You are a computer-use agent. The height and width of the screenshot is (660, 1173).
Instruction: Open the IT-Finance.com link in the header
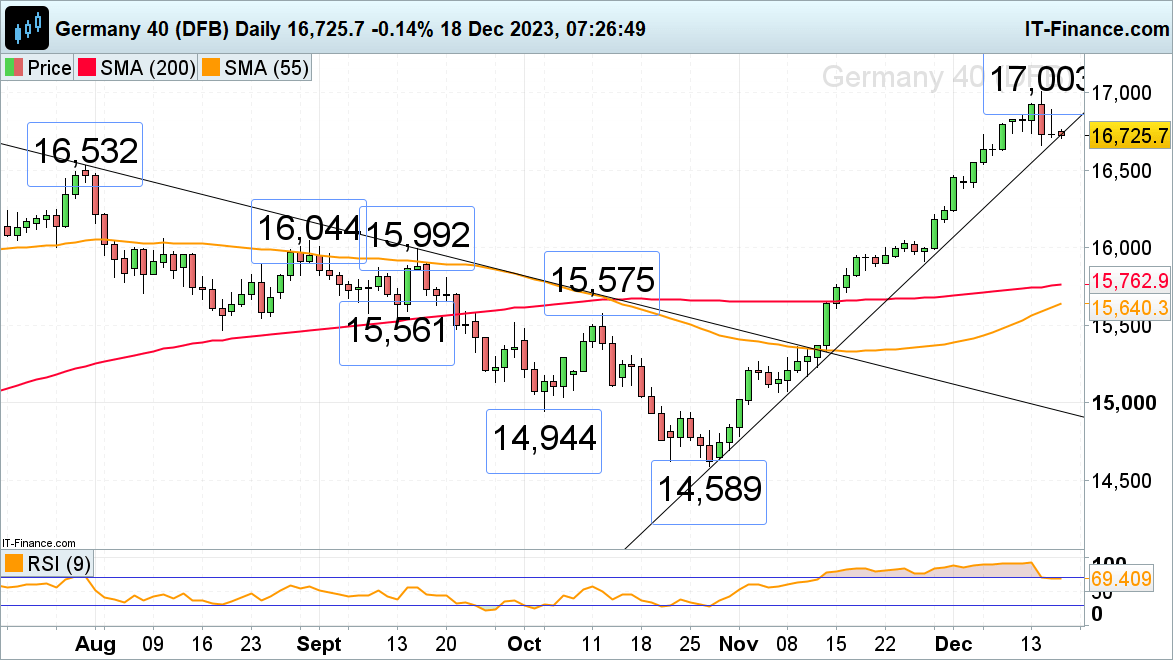click(1097, 29)
